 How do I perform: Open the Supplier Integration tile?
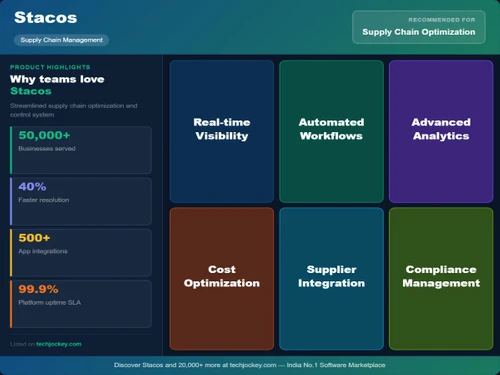(x=331, y=279)
